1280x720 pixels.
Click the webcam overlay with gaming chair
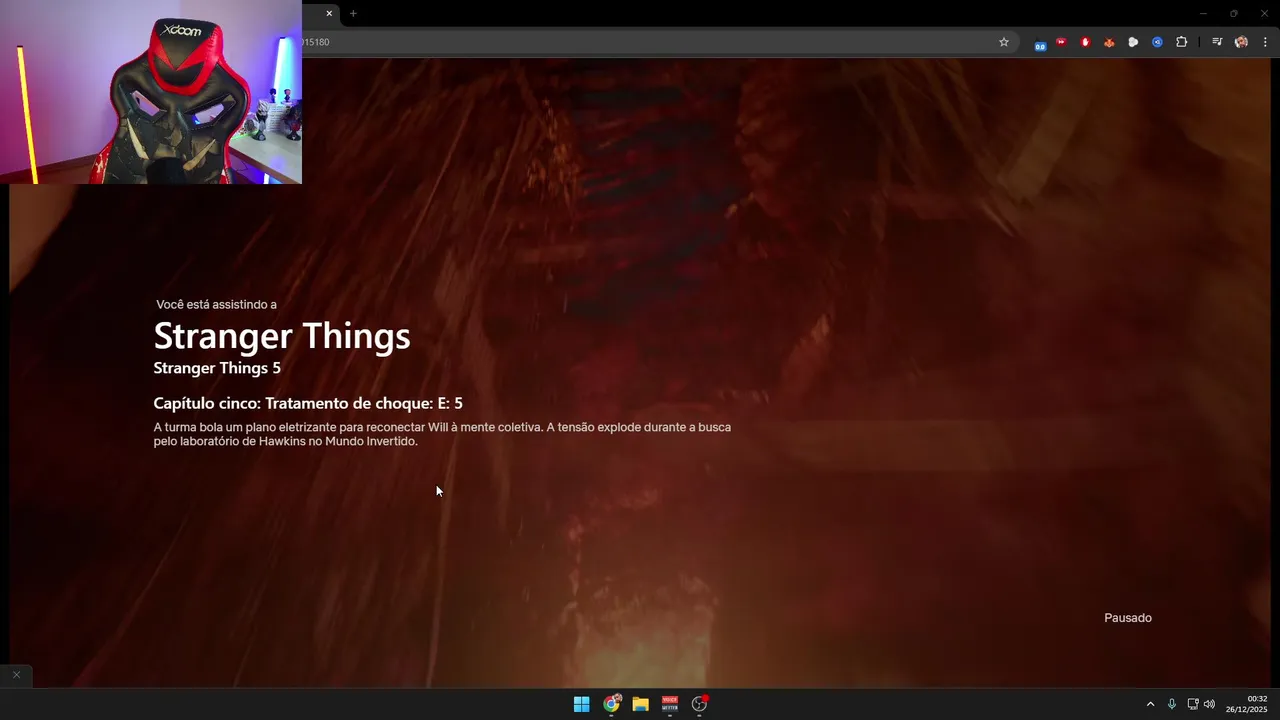point(150,92)
